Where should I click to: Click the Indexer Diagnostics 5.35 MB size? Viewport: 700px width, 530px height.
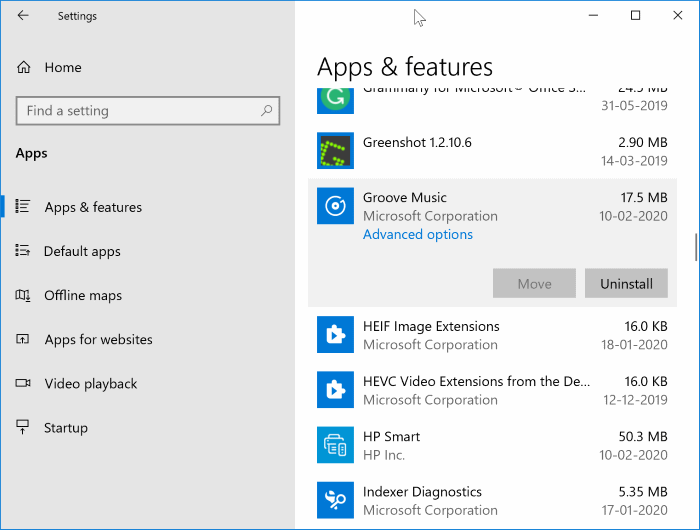tap(643, 492)
